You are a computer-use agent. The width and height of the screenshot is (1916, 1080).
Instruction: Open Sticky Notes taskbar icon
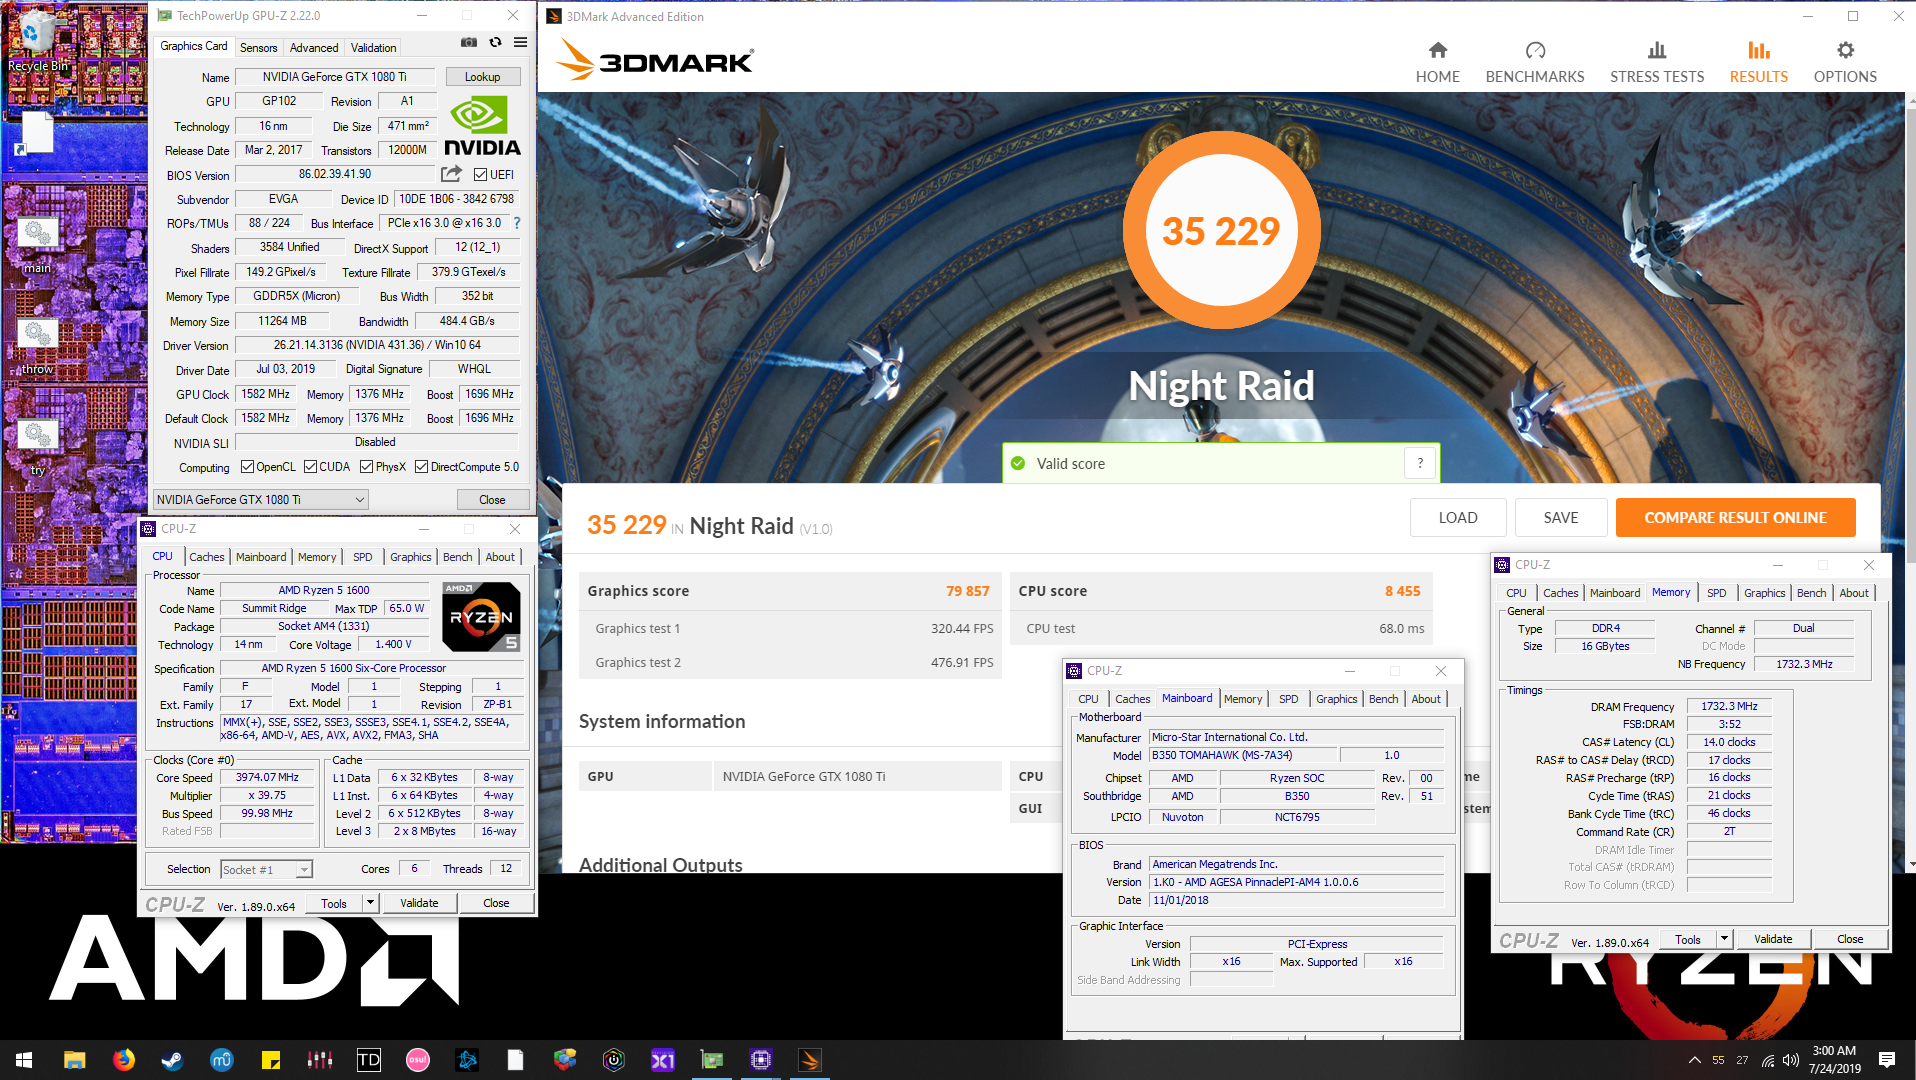coord(270,1060)
